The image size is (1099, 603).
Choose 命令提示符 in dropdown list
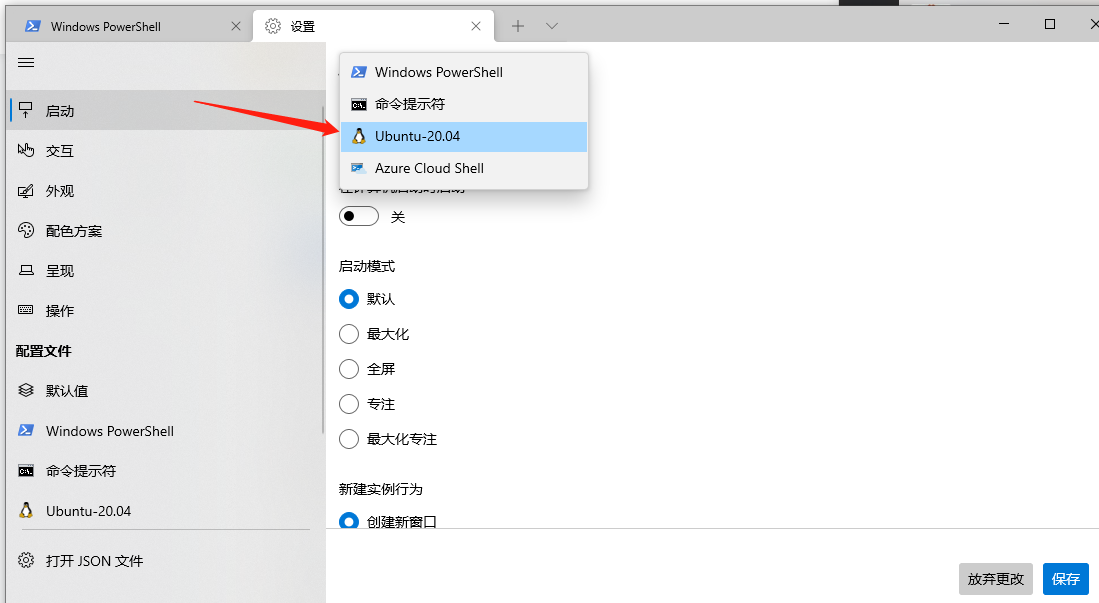(463, 104)
